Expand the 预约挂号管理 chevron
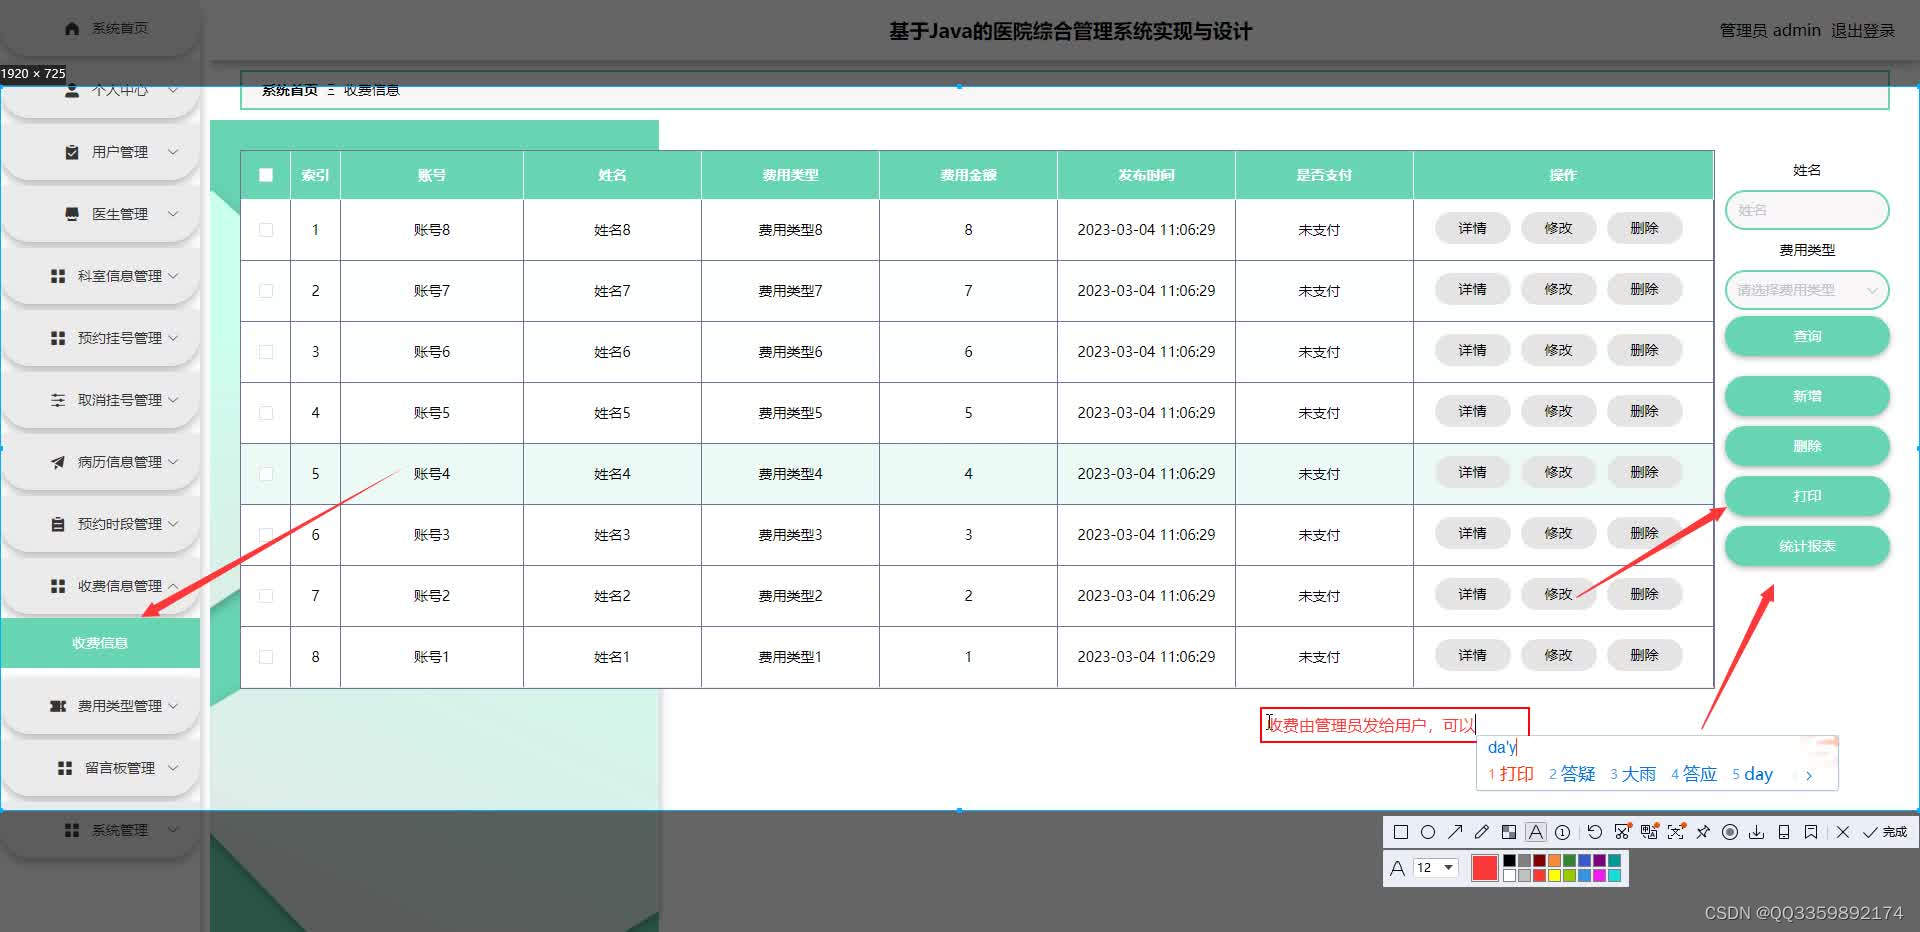 click(x=173, y=338)
